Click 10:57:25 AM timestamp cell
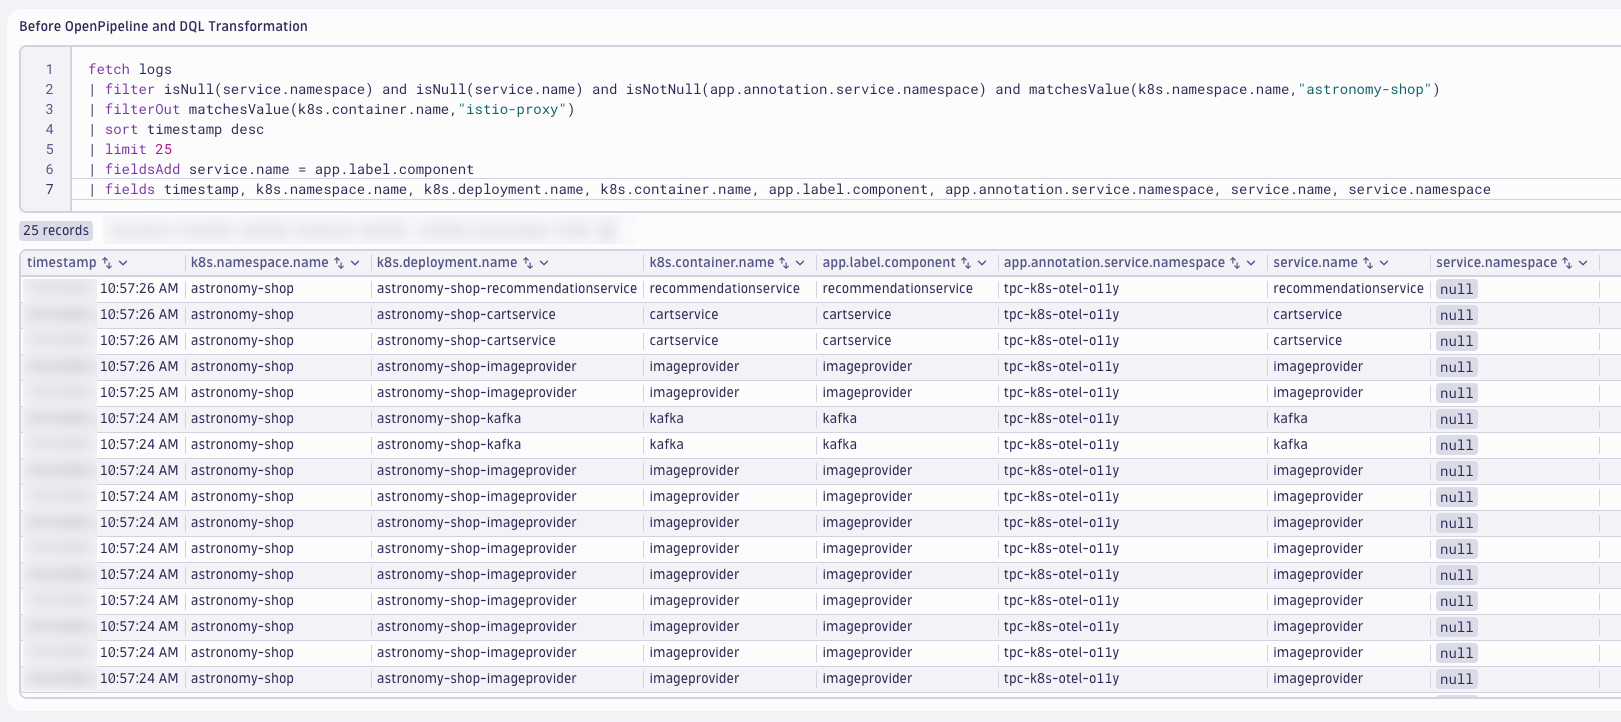 pos(139,392)
